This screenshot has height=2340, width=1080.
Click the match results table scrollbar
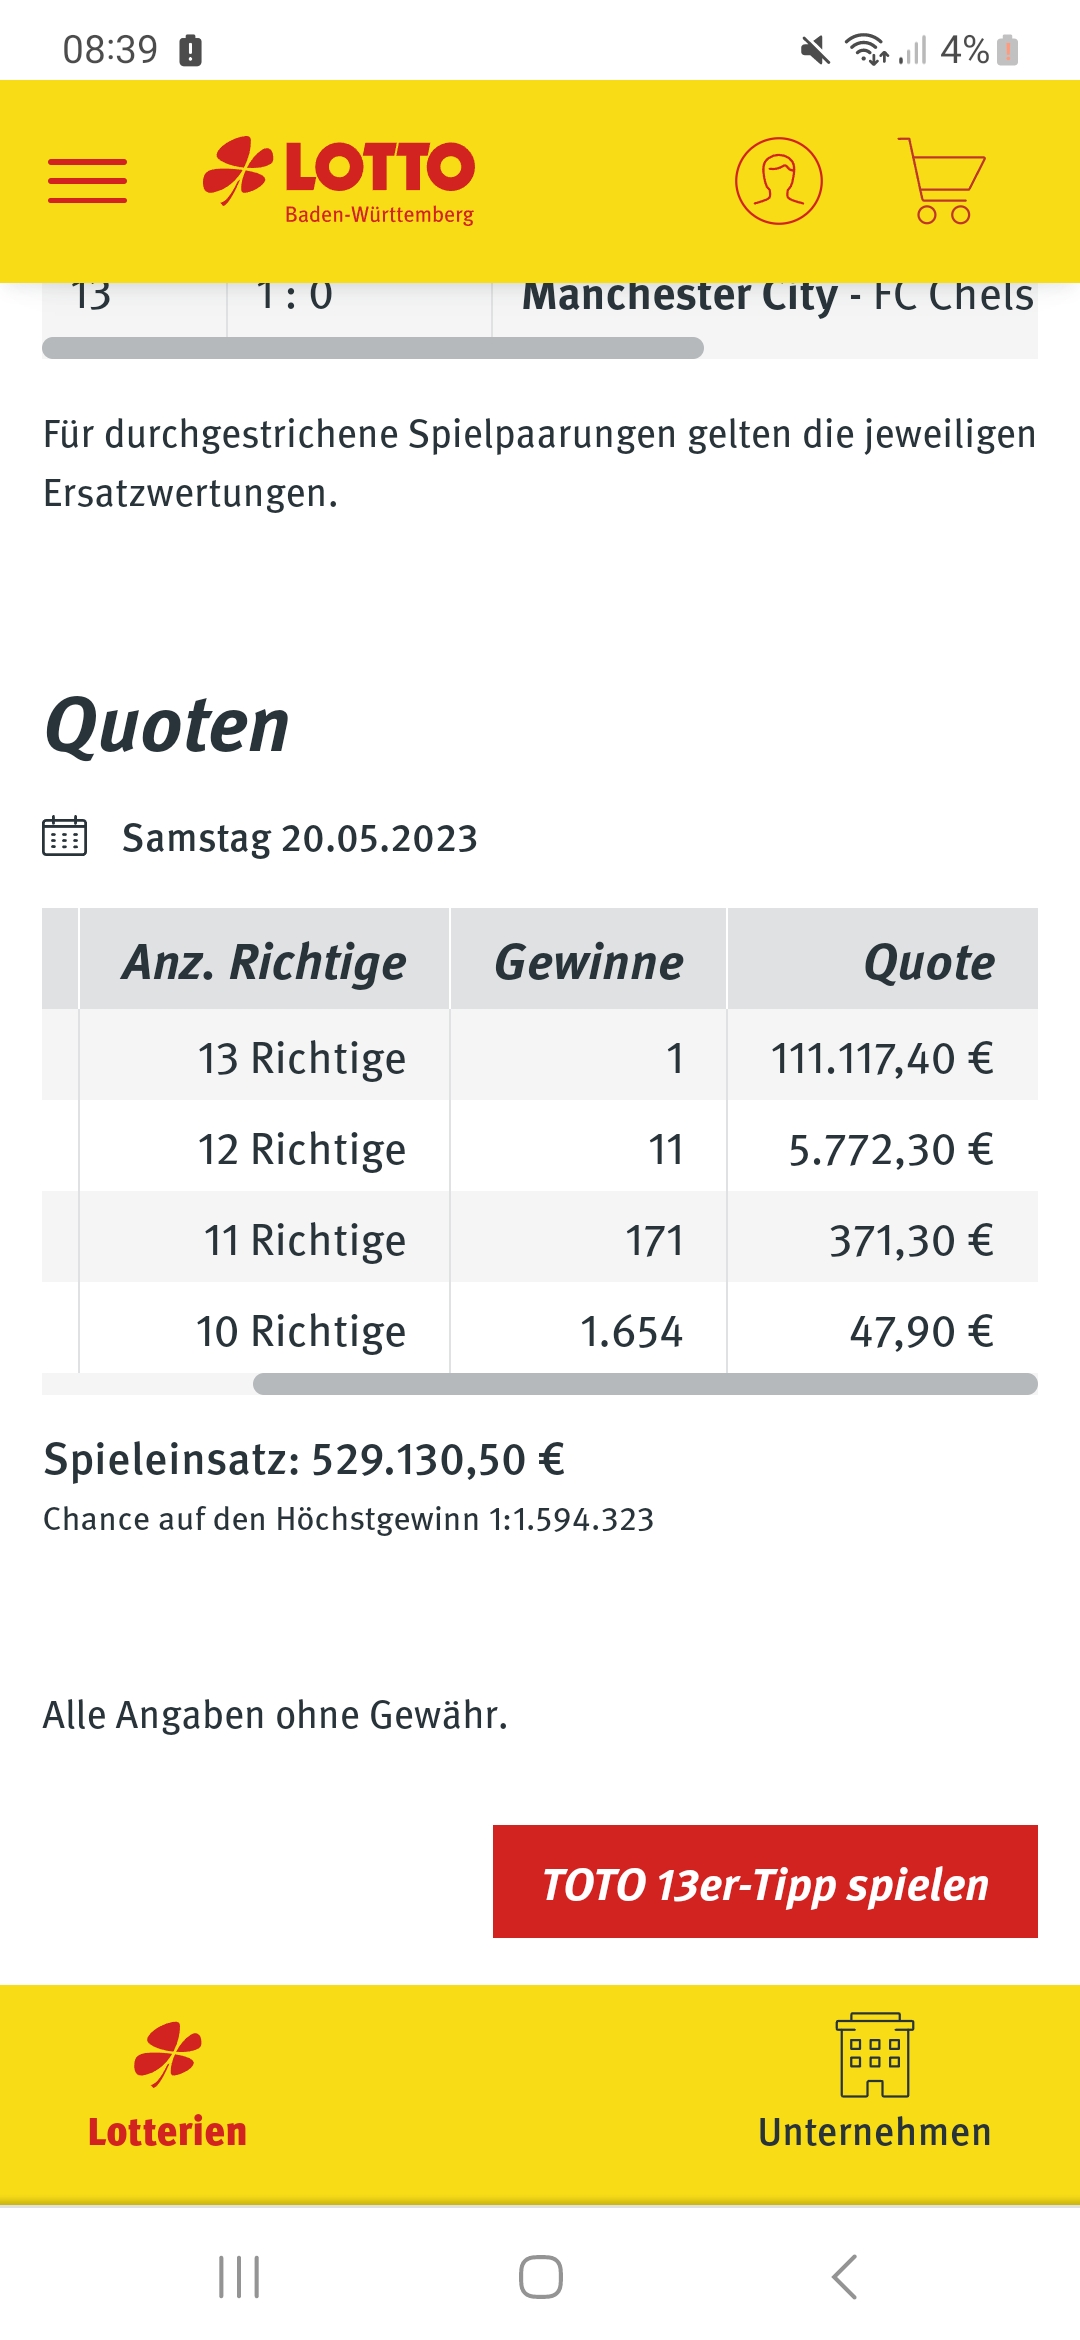coord(373,348)
